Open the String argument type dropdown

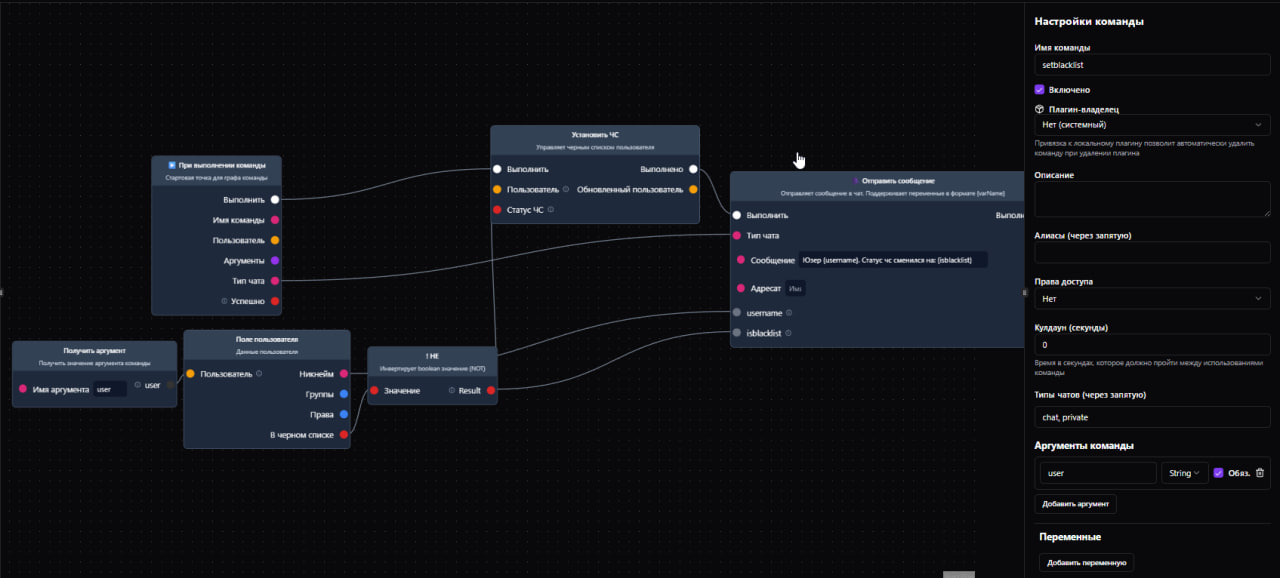coord(1184,473)
